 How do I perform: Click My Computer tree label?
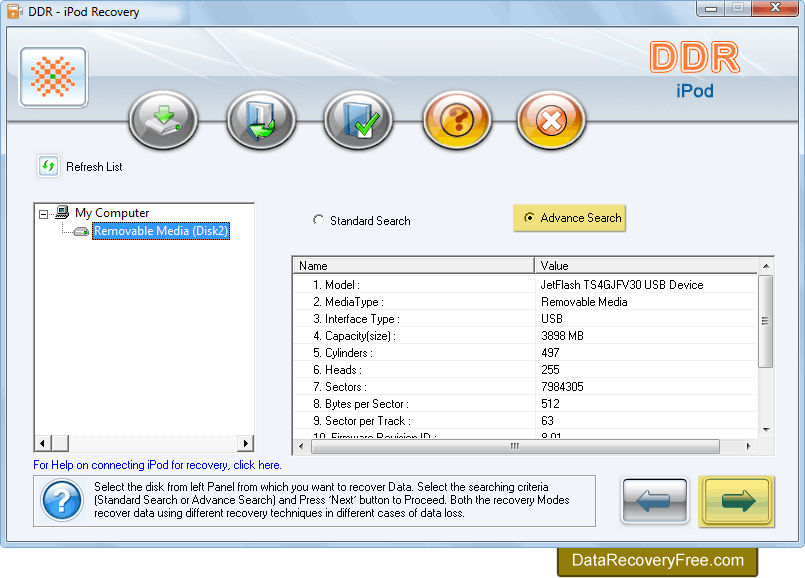[112, 213]
